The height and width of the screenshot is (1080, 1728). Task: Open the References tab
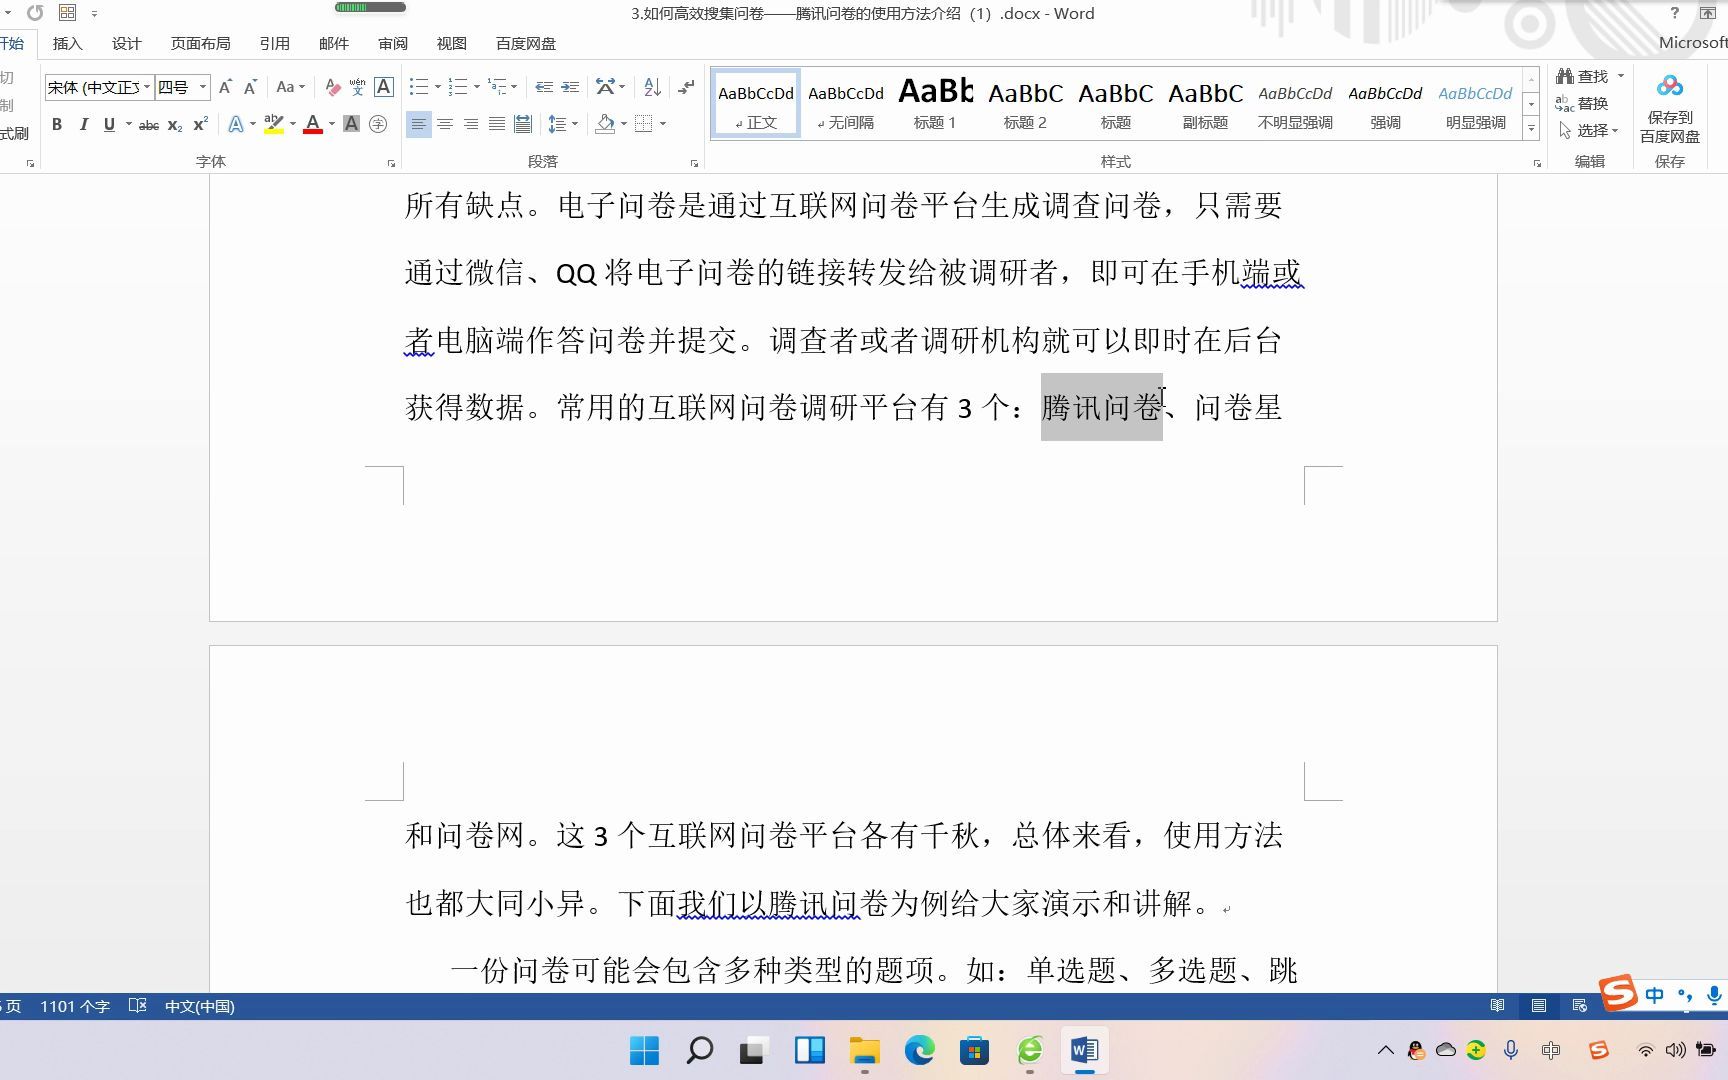click(x=274, y=43)
